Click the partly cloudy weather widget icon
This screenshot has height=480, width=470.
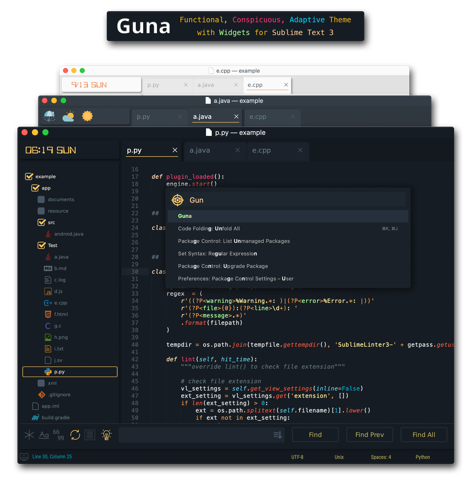pos(68,116)
